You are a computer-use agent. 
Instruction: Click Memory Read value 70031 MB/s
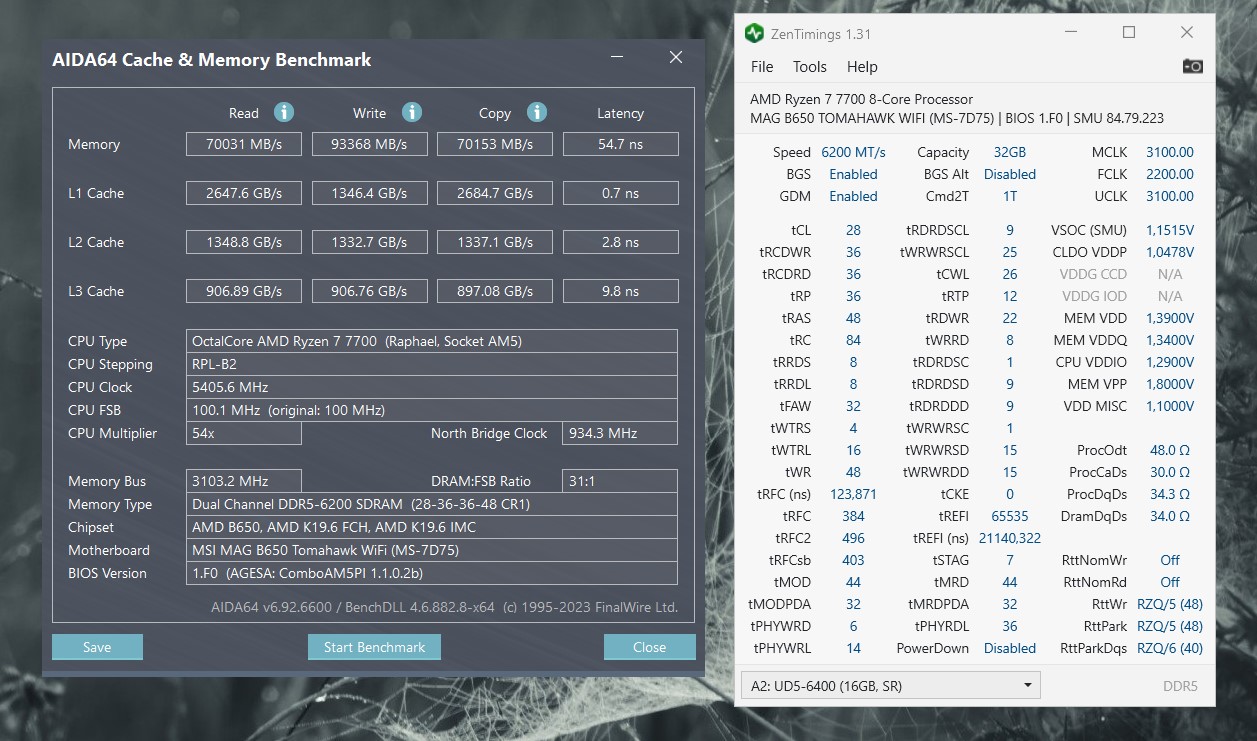click(243, 144)
